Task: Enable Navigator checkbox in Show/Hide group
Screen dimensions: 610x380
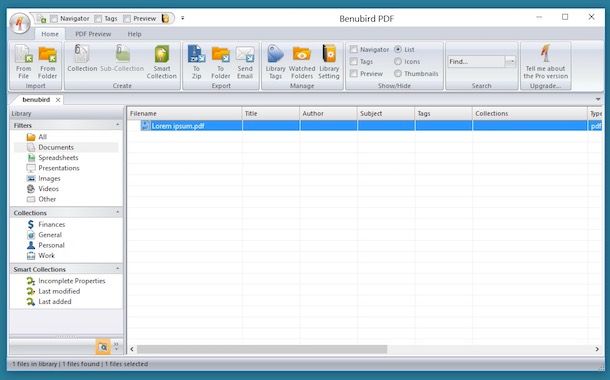Action: point(354,49)
